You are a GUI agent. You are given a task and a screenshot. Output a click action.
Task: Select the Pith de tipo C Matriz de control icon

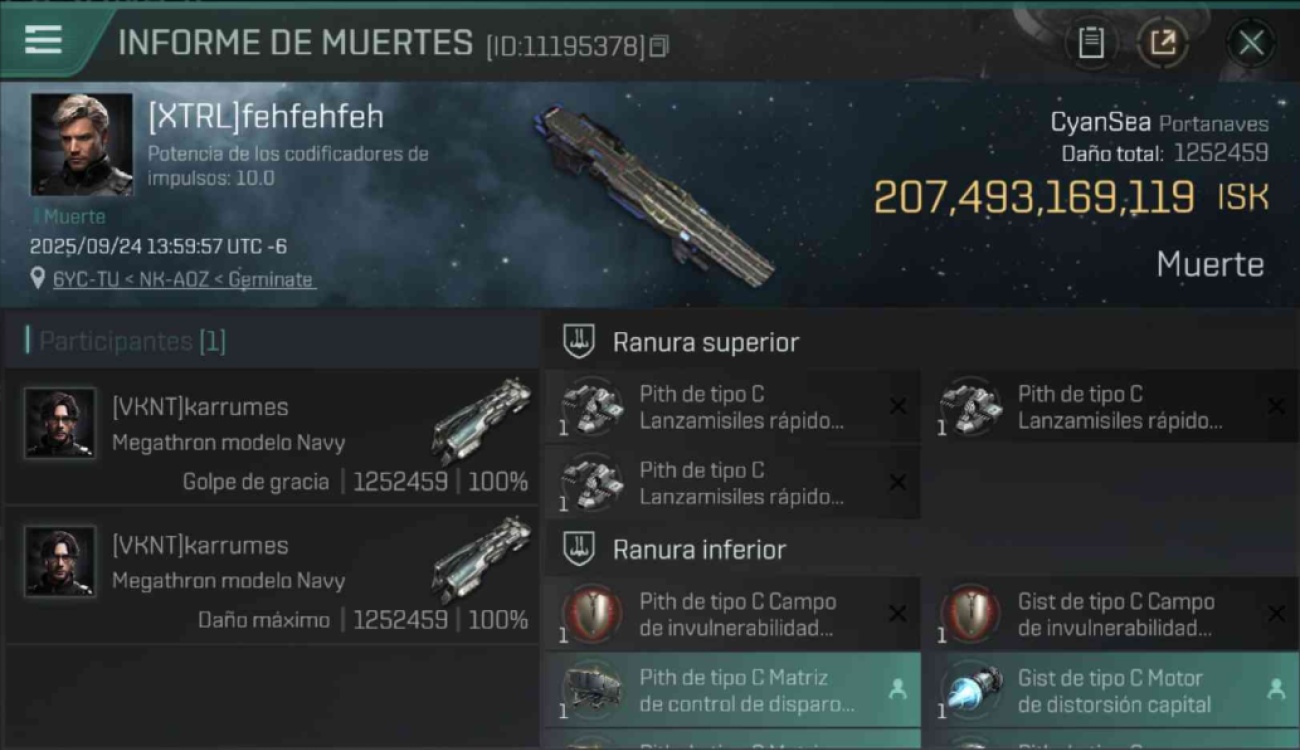click(592, 690)
